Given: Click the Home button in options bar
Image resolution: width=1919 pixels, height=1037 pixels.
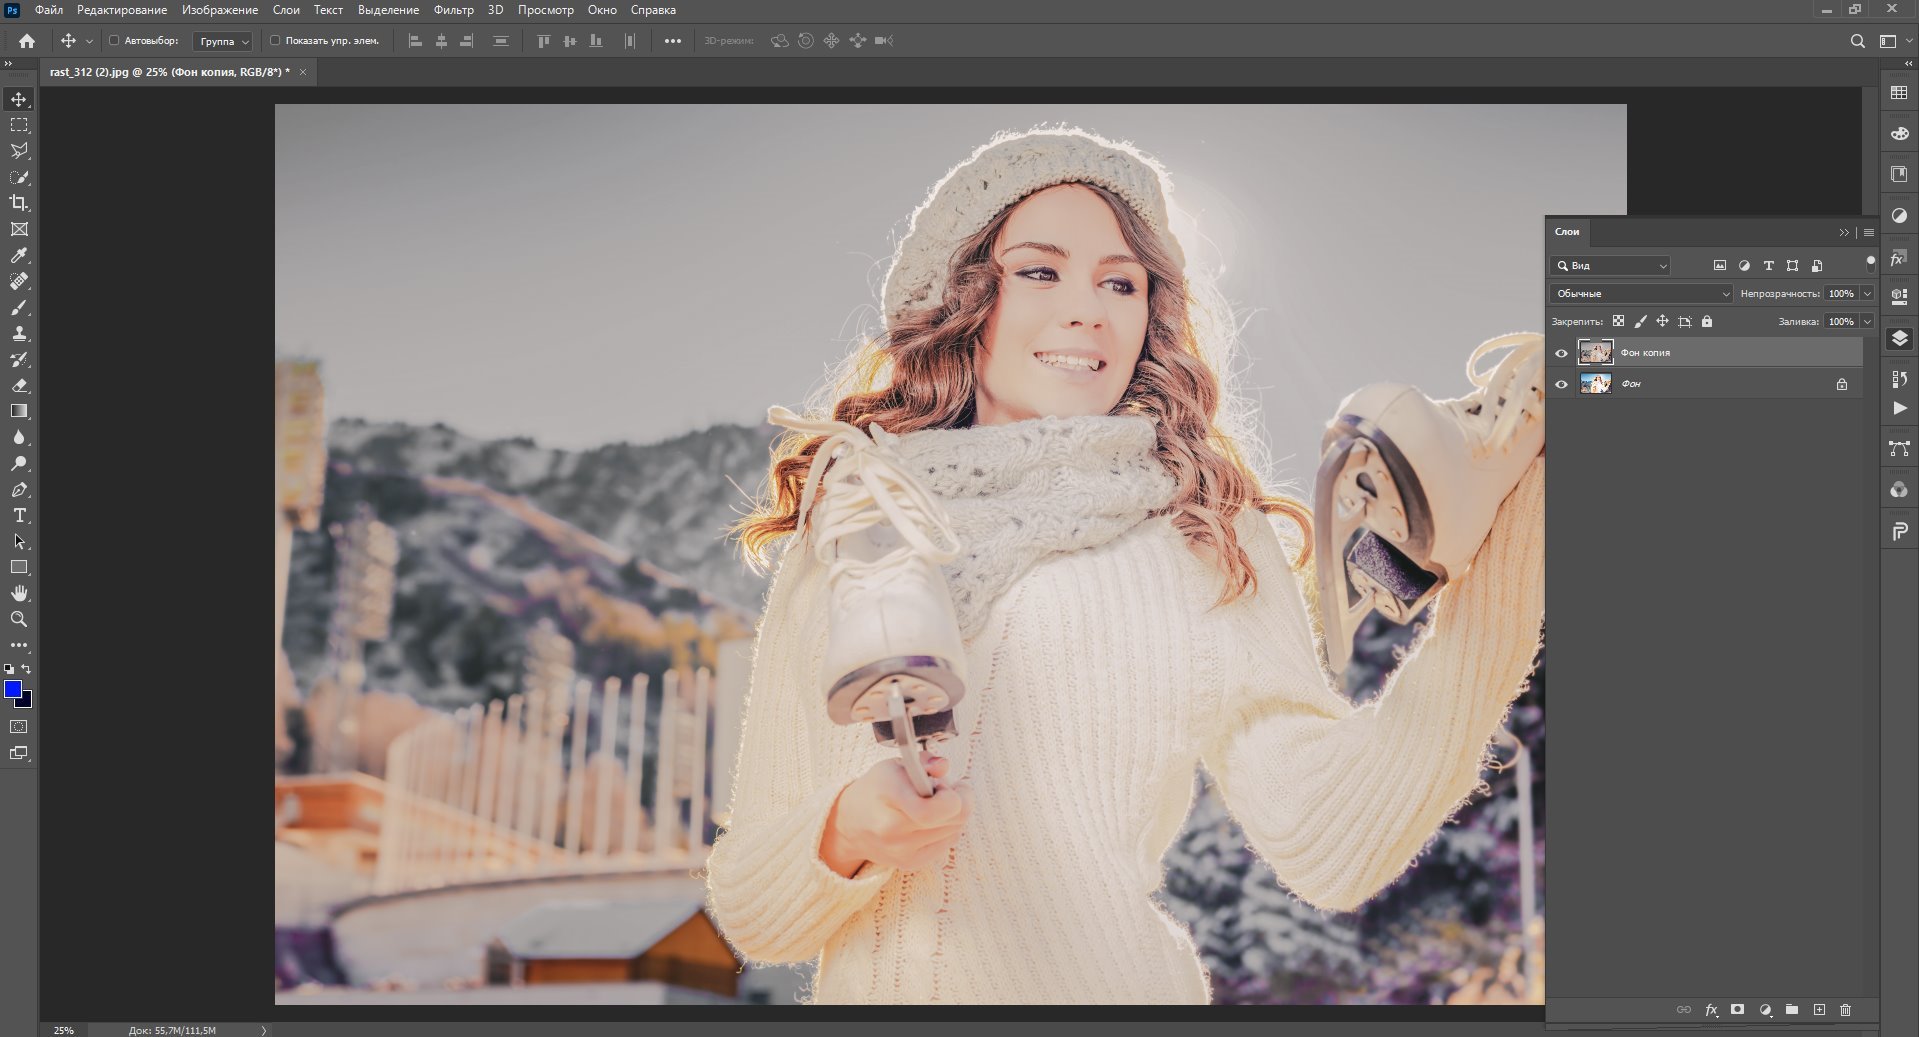Looking at the screenshot, I should tap(27, 41).
